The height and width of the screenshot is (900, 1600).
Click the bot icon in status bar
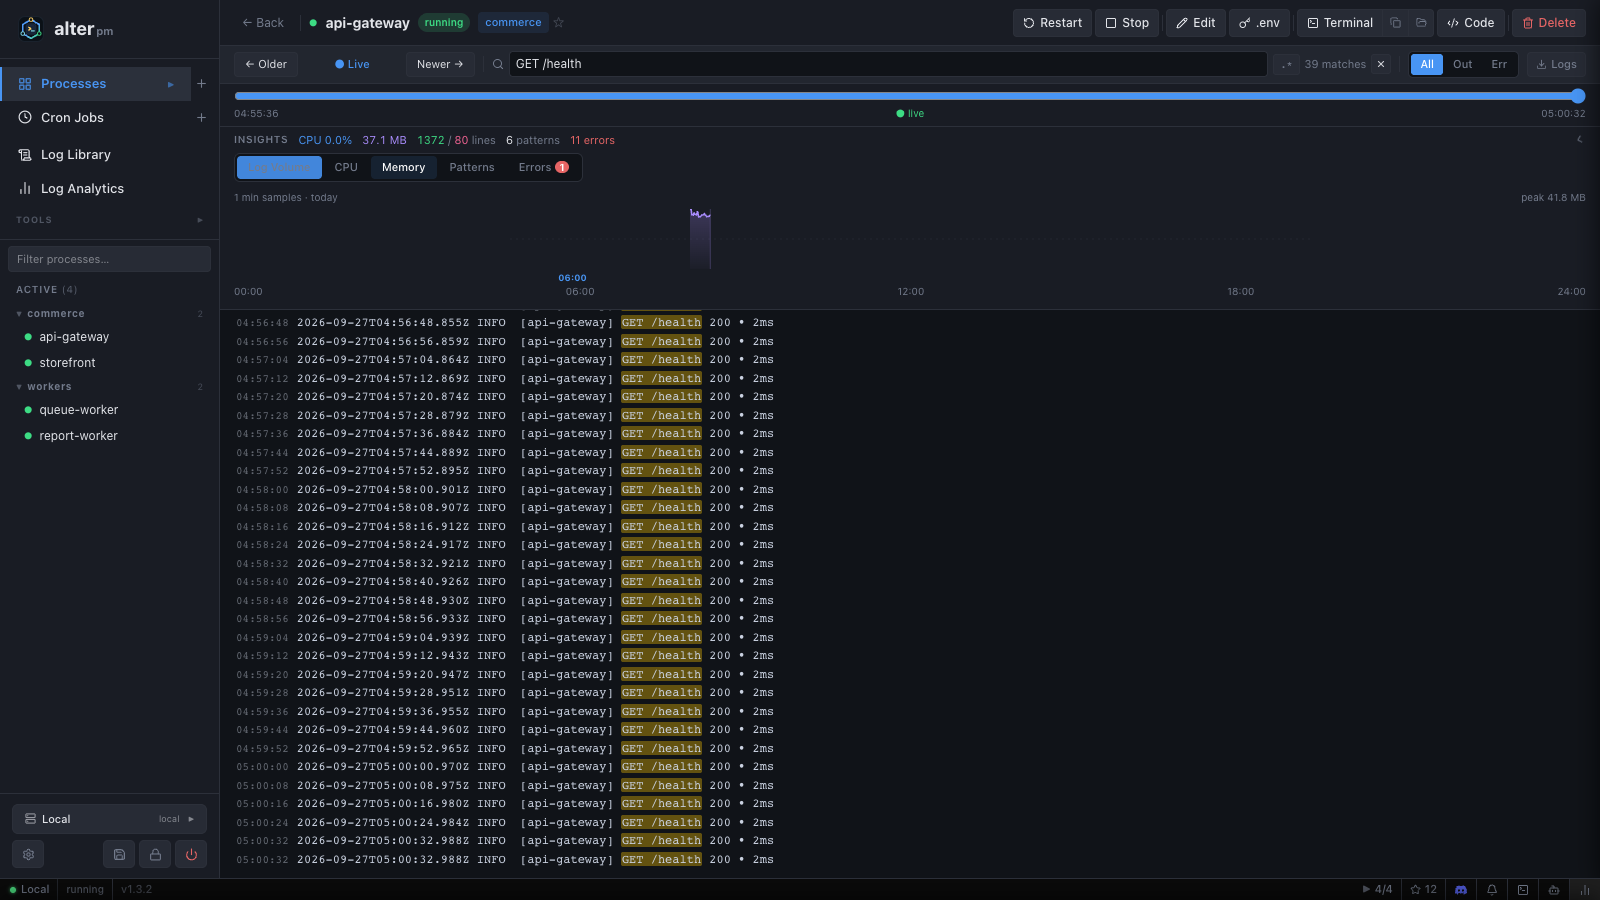(1553, 889)
